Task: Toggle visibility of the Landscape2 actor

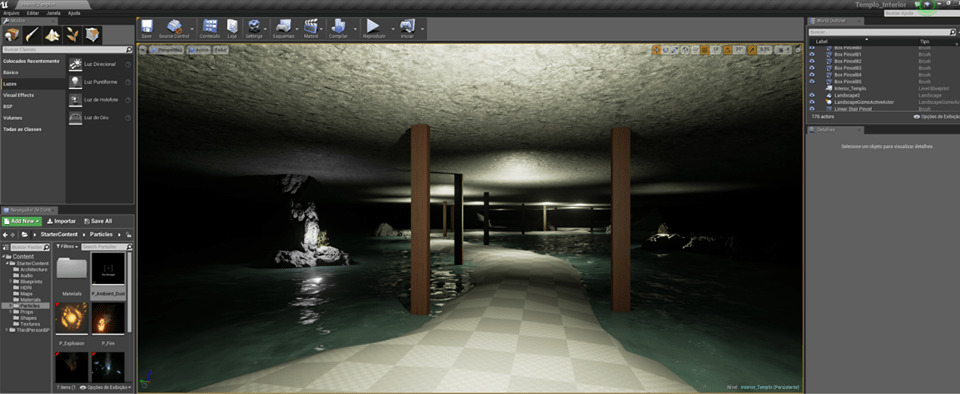Action: (812, 95)
